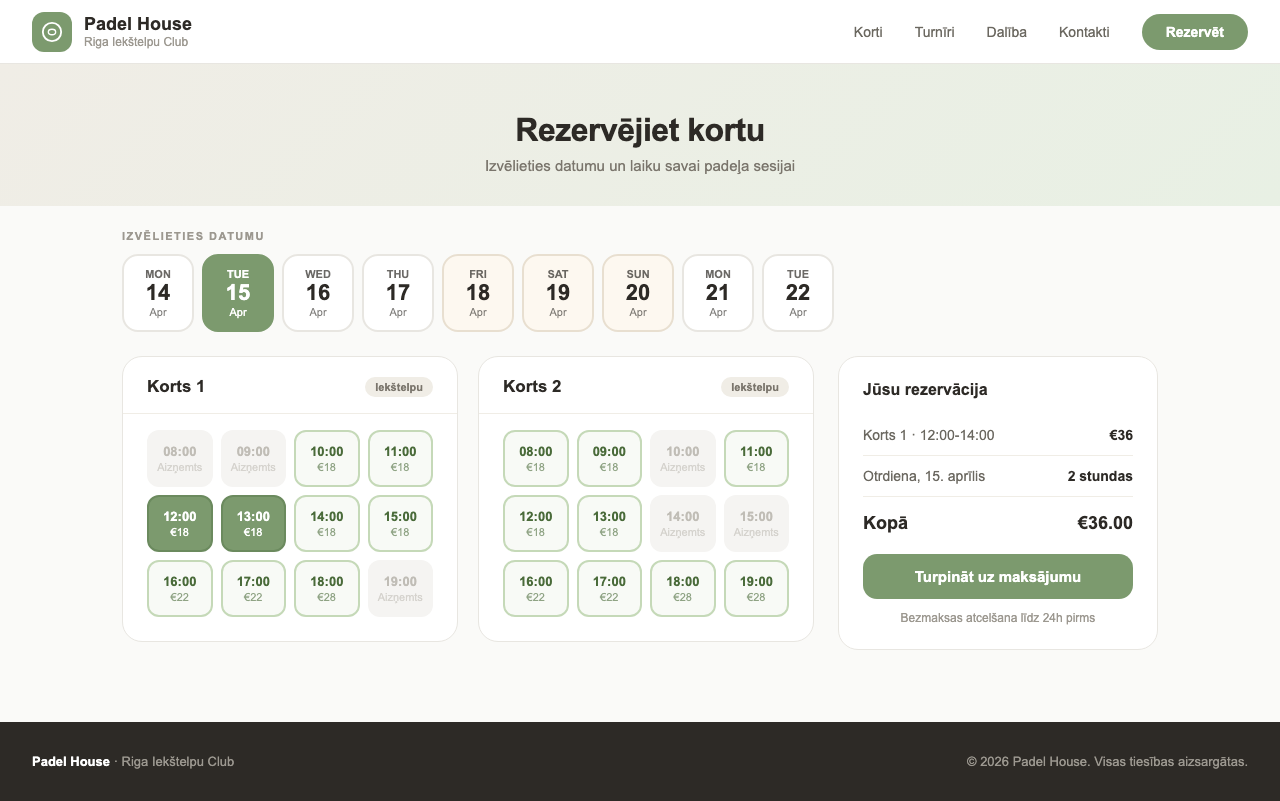This screenshot has height=801, width=1280.
Task: Choose Wednesday 16 April date
Action: point(318,293)
